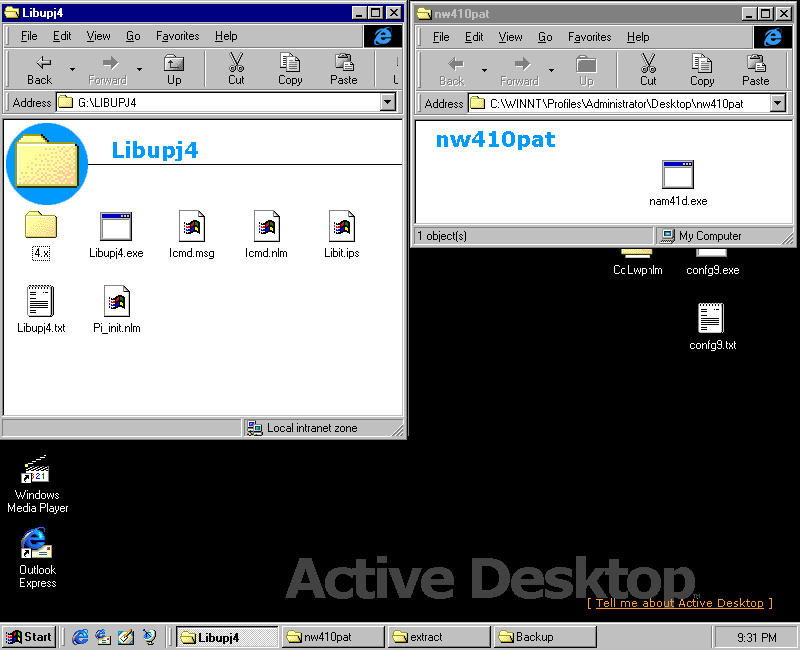The width and height of the screenshot is (800, 650).
Task: Expand the G:\LIBUPJ4 address dropdown
Action: [x=388, y=102]
